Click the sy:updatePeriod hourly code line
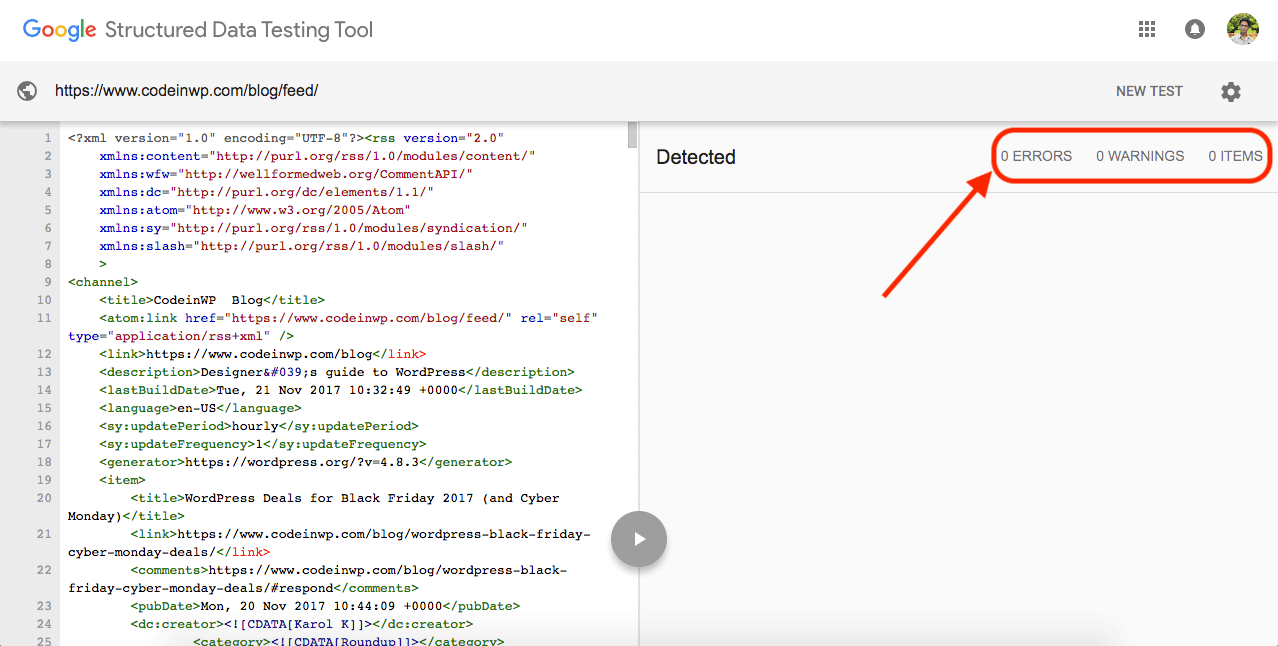This screenshot has height=646, width=1278. click(x=258, y=426)
